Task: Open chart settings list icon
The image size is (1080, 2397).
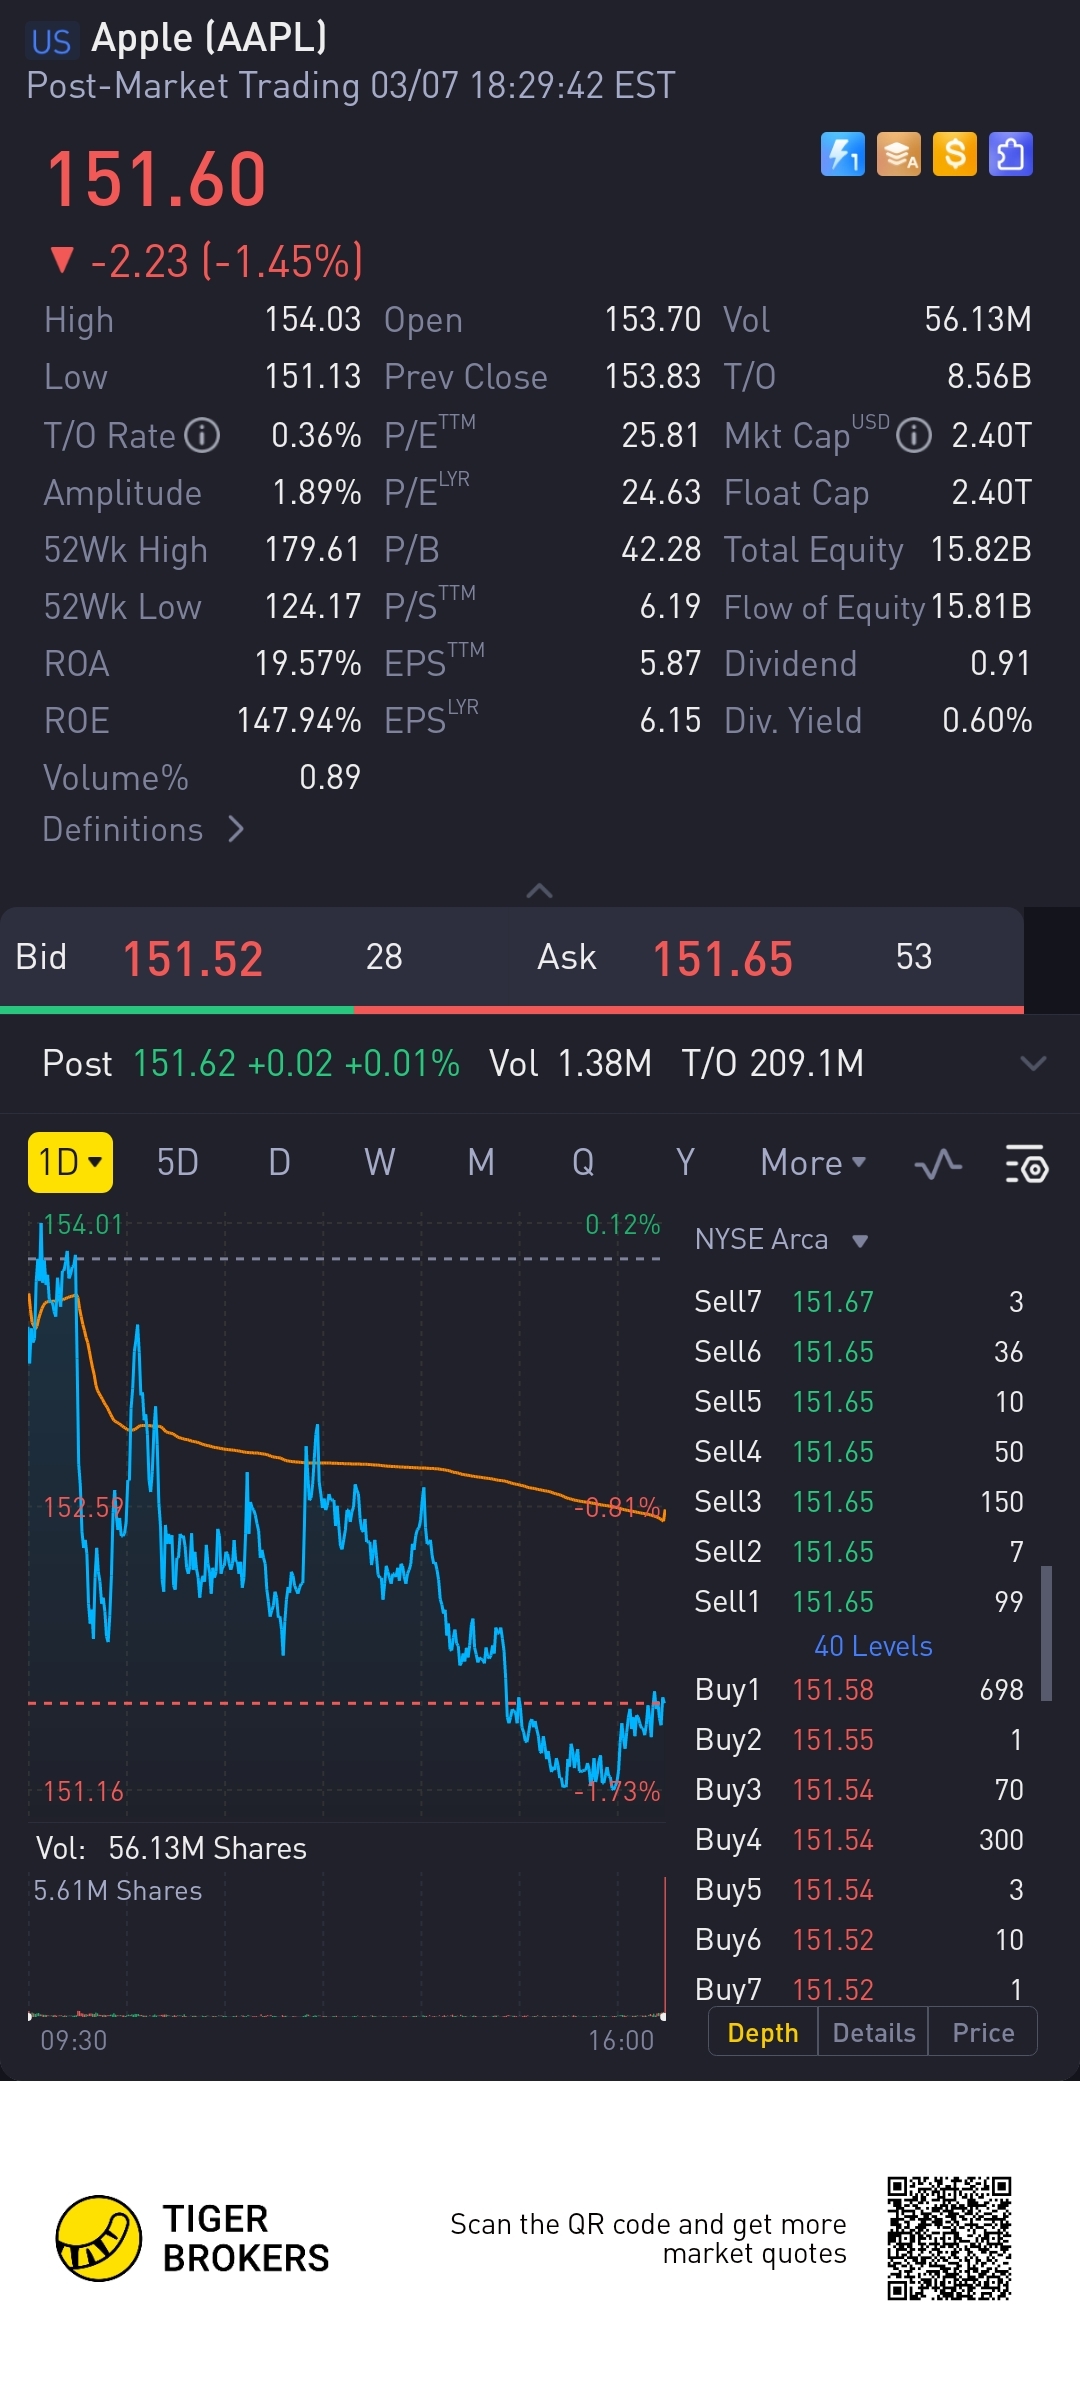Action: 1026,1164
